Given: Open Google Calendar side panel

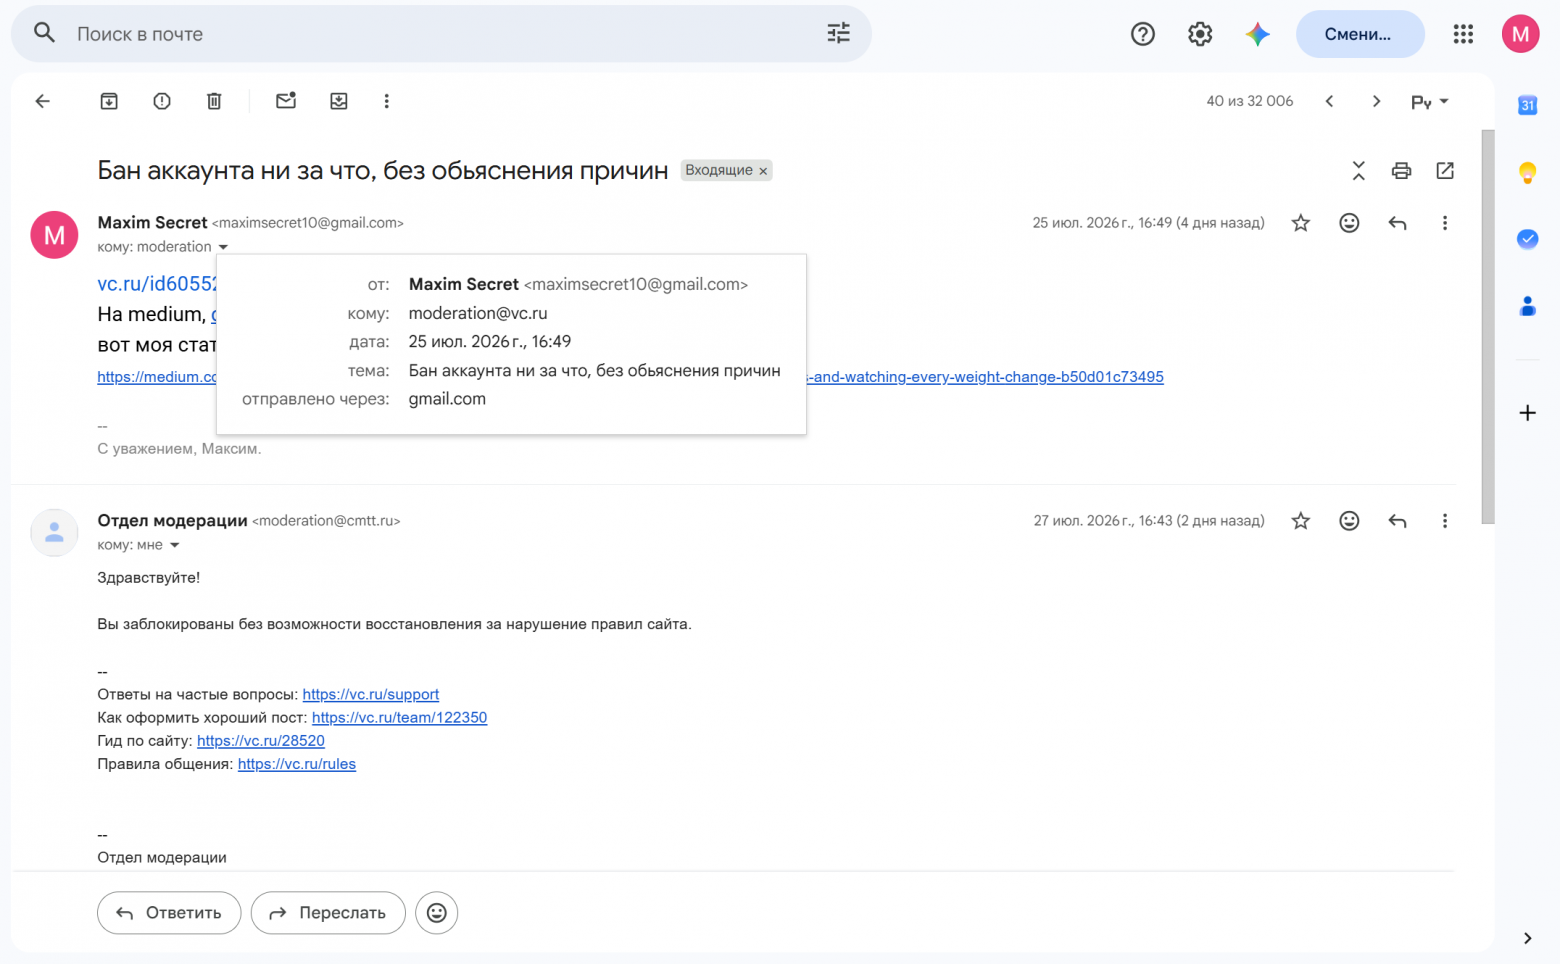Looking at the screenshot, I should tap(1527, 105).
